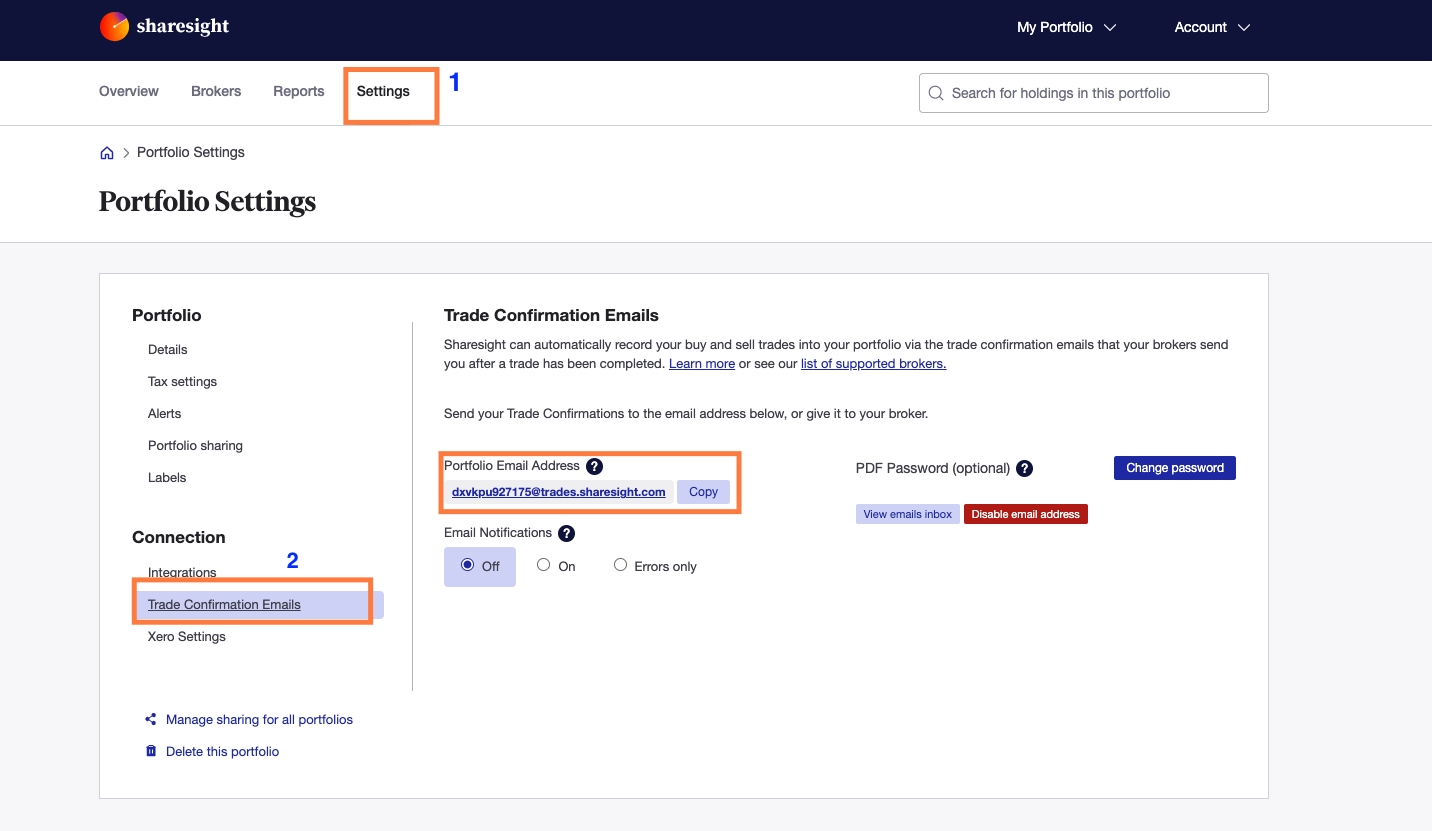
Task: Click Portfolio Settings breadcrumb text
Action: point(191,152)
